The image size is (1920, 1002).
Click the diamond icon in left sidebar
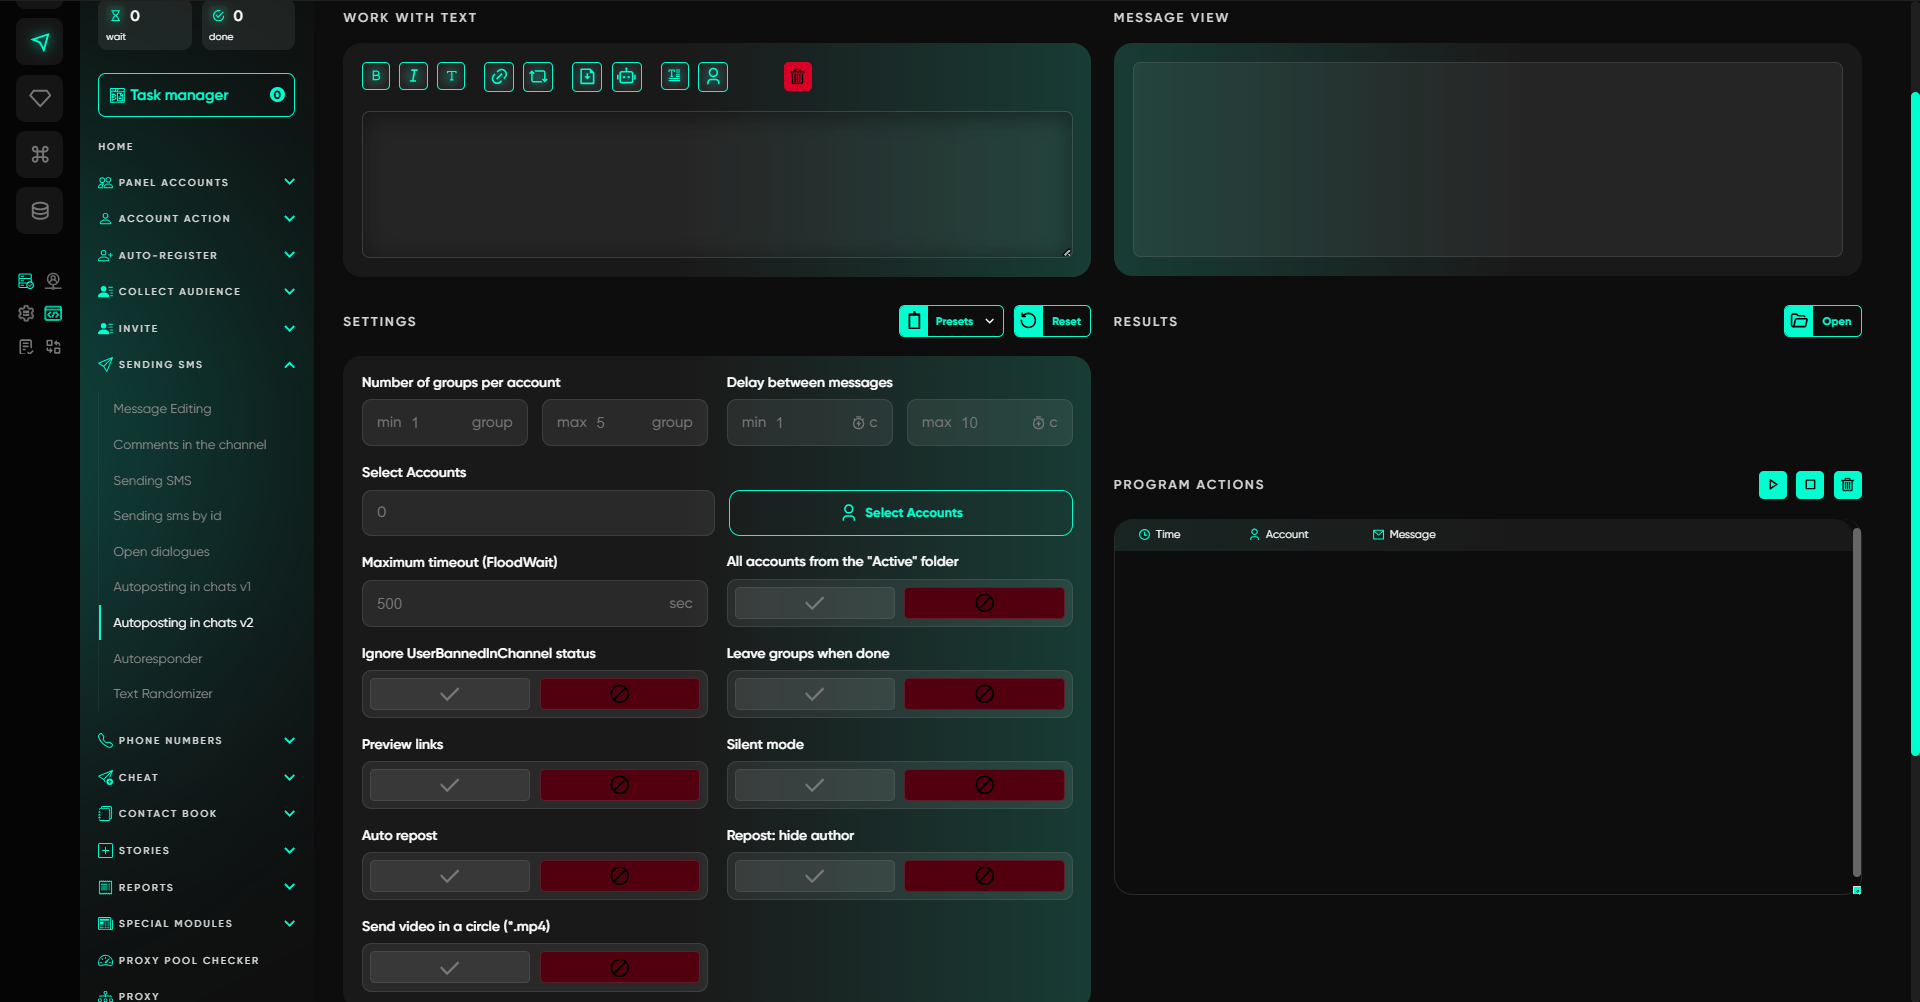tap(40, 98)
